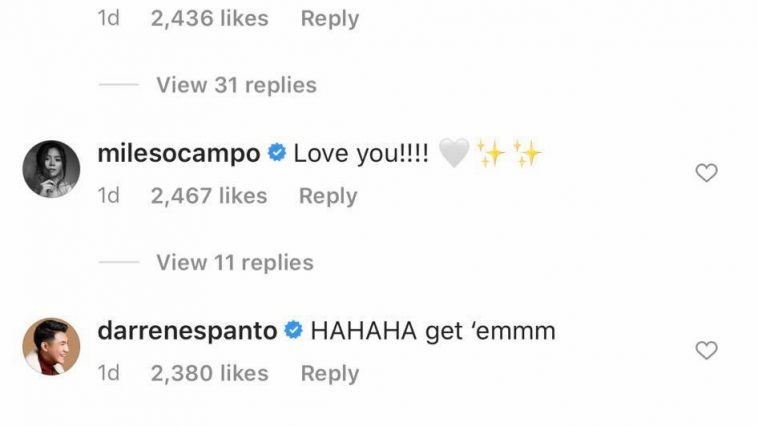The image size is (758, 426).
Task: Like the milesocampo comment with the heart icon
Action: 706,173
